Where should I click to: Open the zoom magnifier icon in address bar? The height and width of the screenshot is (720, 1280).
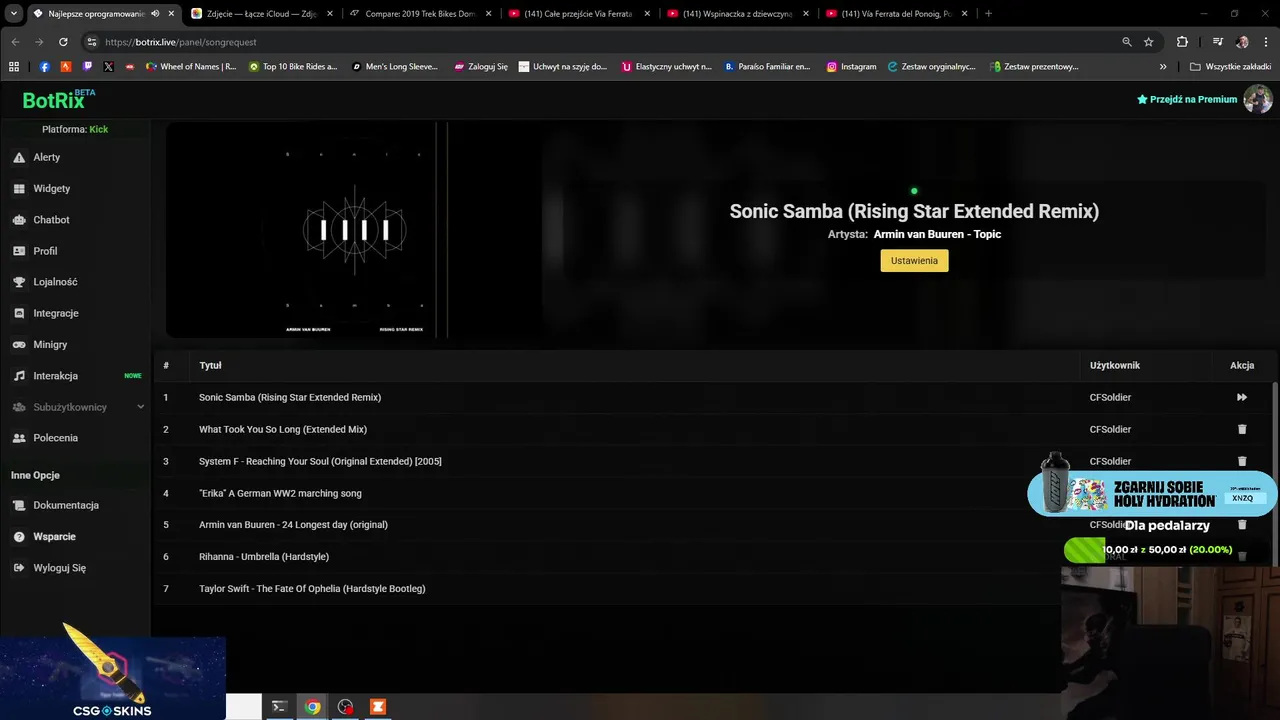point(1127,42)
